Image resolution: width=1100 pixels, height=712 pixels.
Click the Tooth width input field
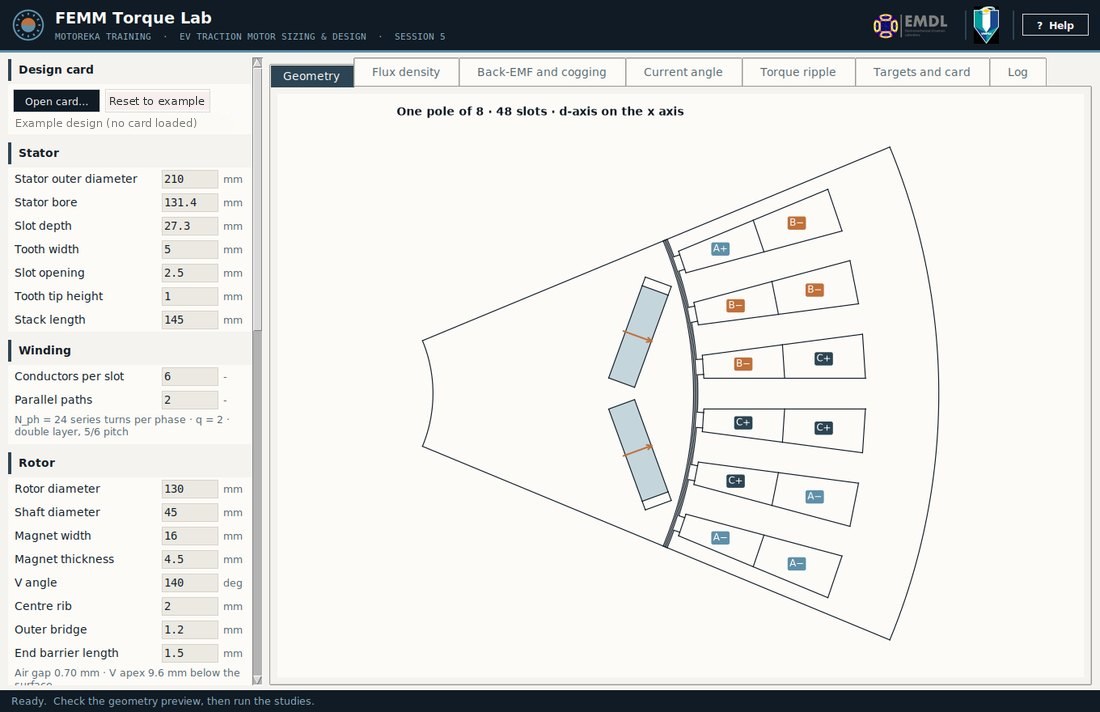pyautogui.click(x=189, y=249)
